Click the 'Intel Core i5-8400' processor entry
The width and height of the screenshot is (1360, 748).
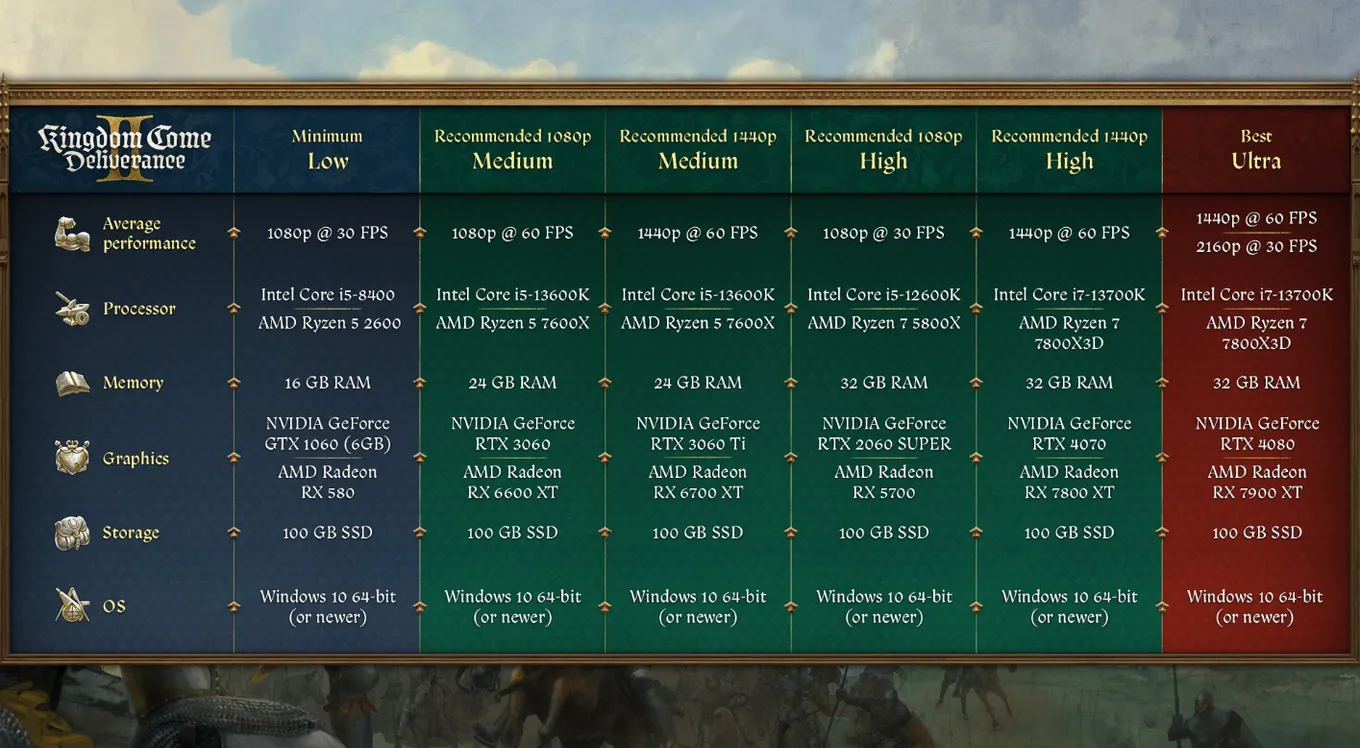[327, 295]
